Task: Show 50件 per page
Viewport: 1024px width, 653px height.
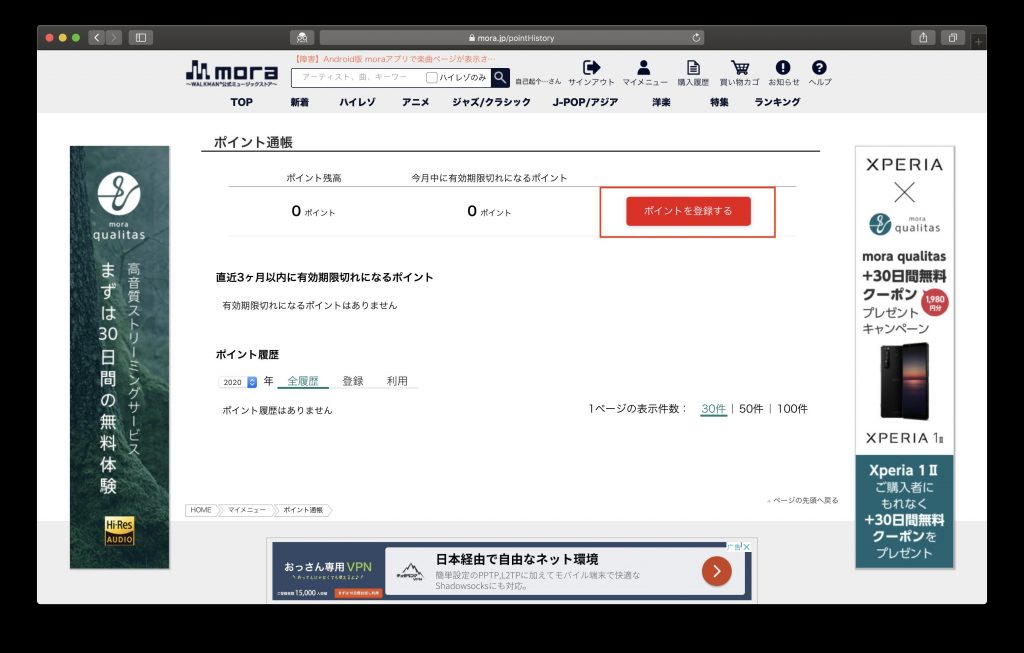Action: click(x=751, y=409)
